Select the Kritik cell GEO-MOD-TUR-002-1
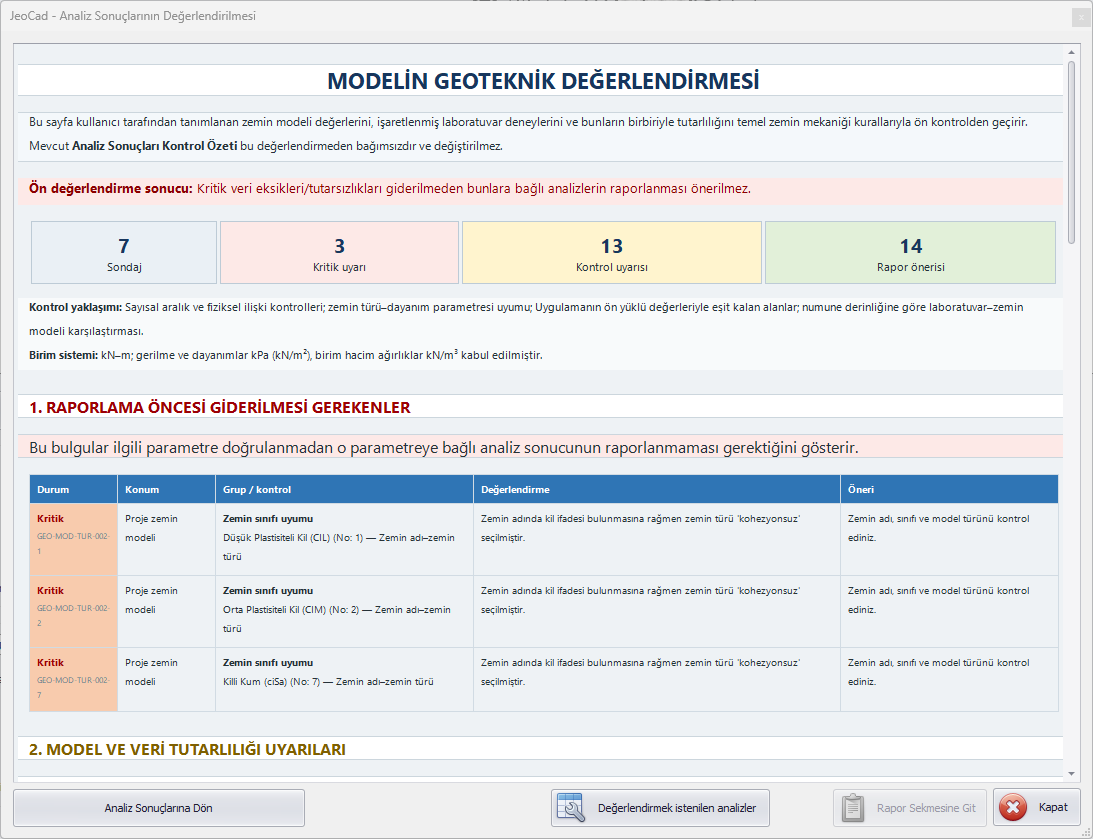1093x839 pixels. point(73,539)
